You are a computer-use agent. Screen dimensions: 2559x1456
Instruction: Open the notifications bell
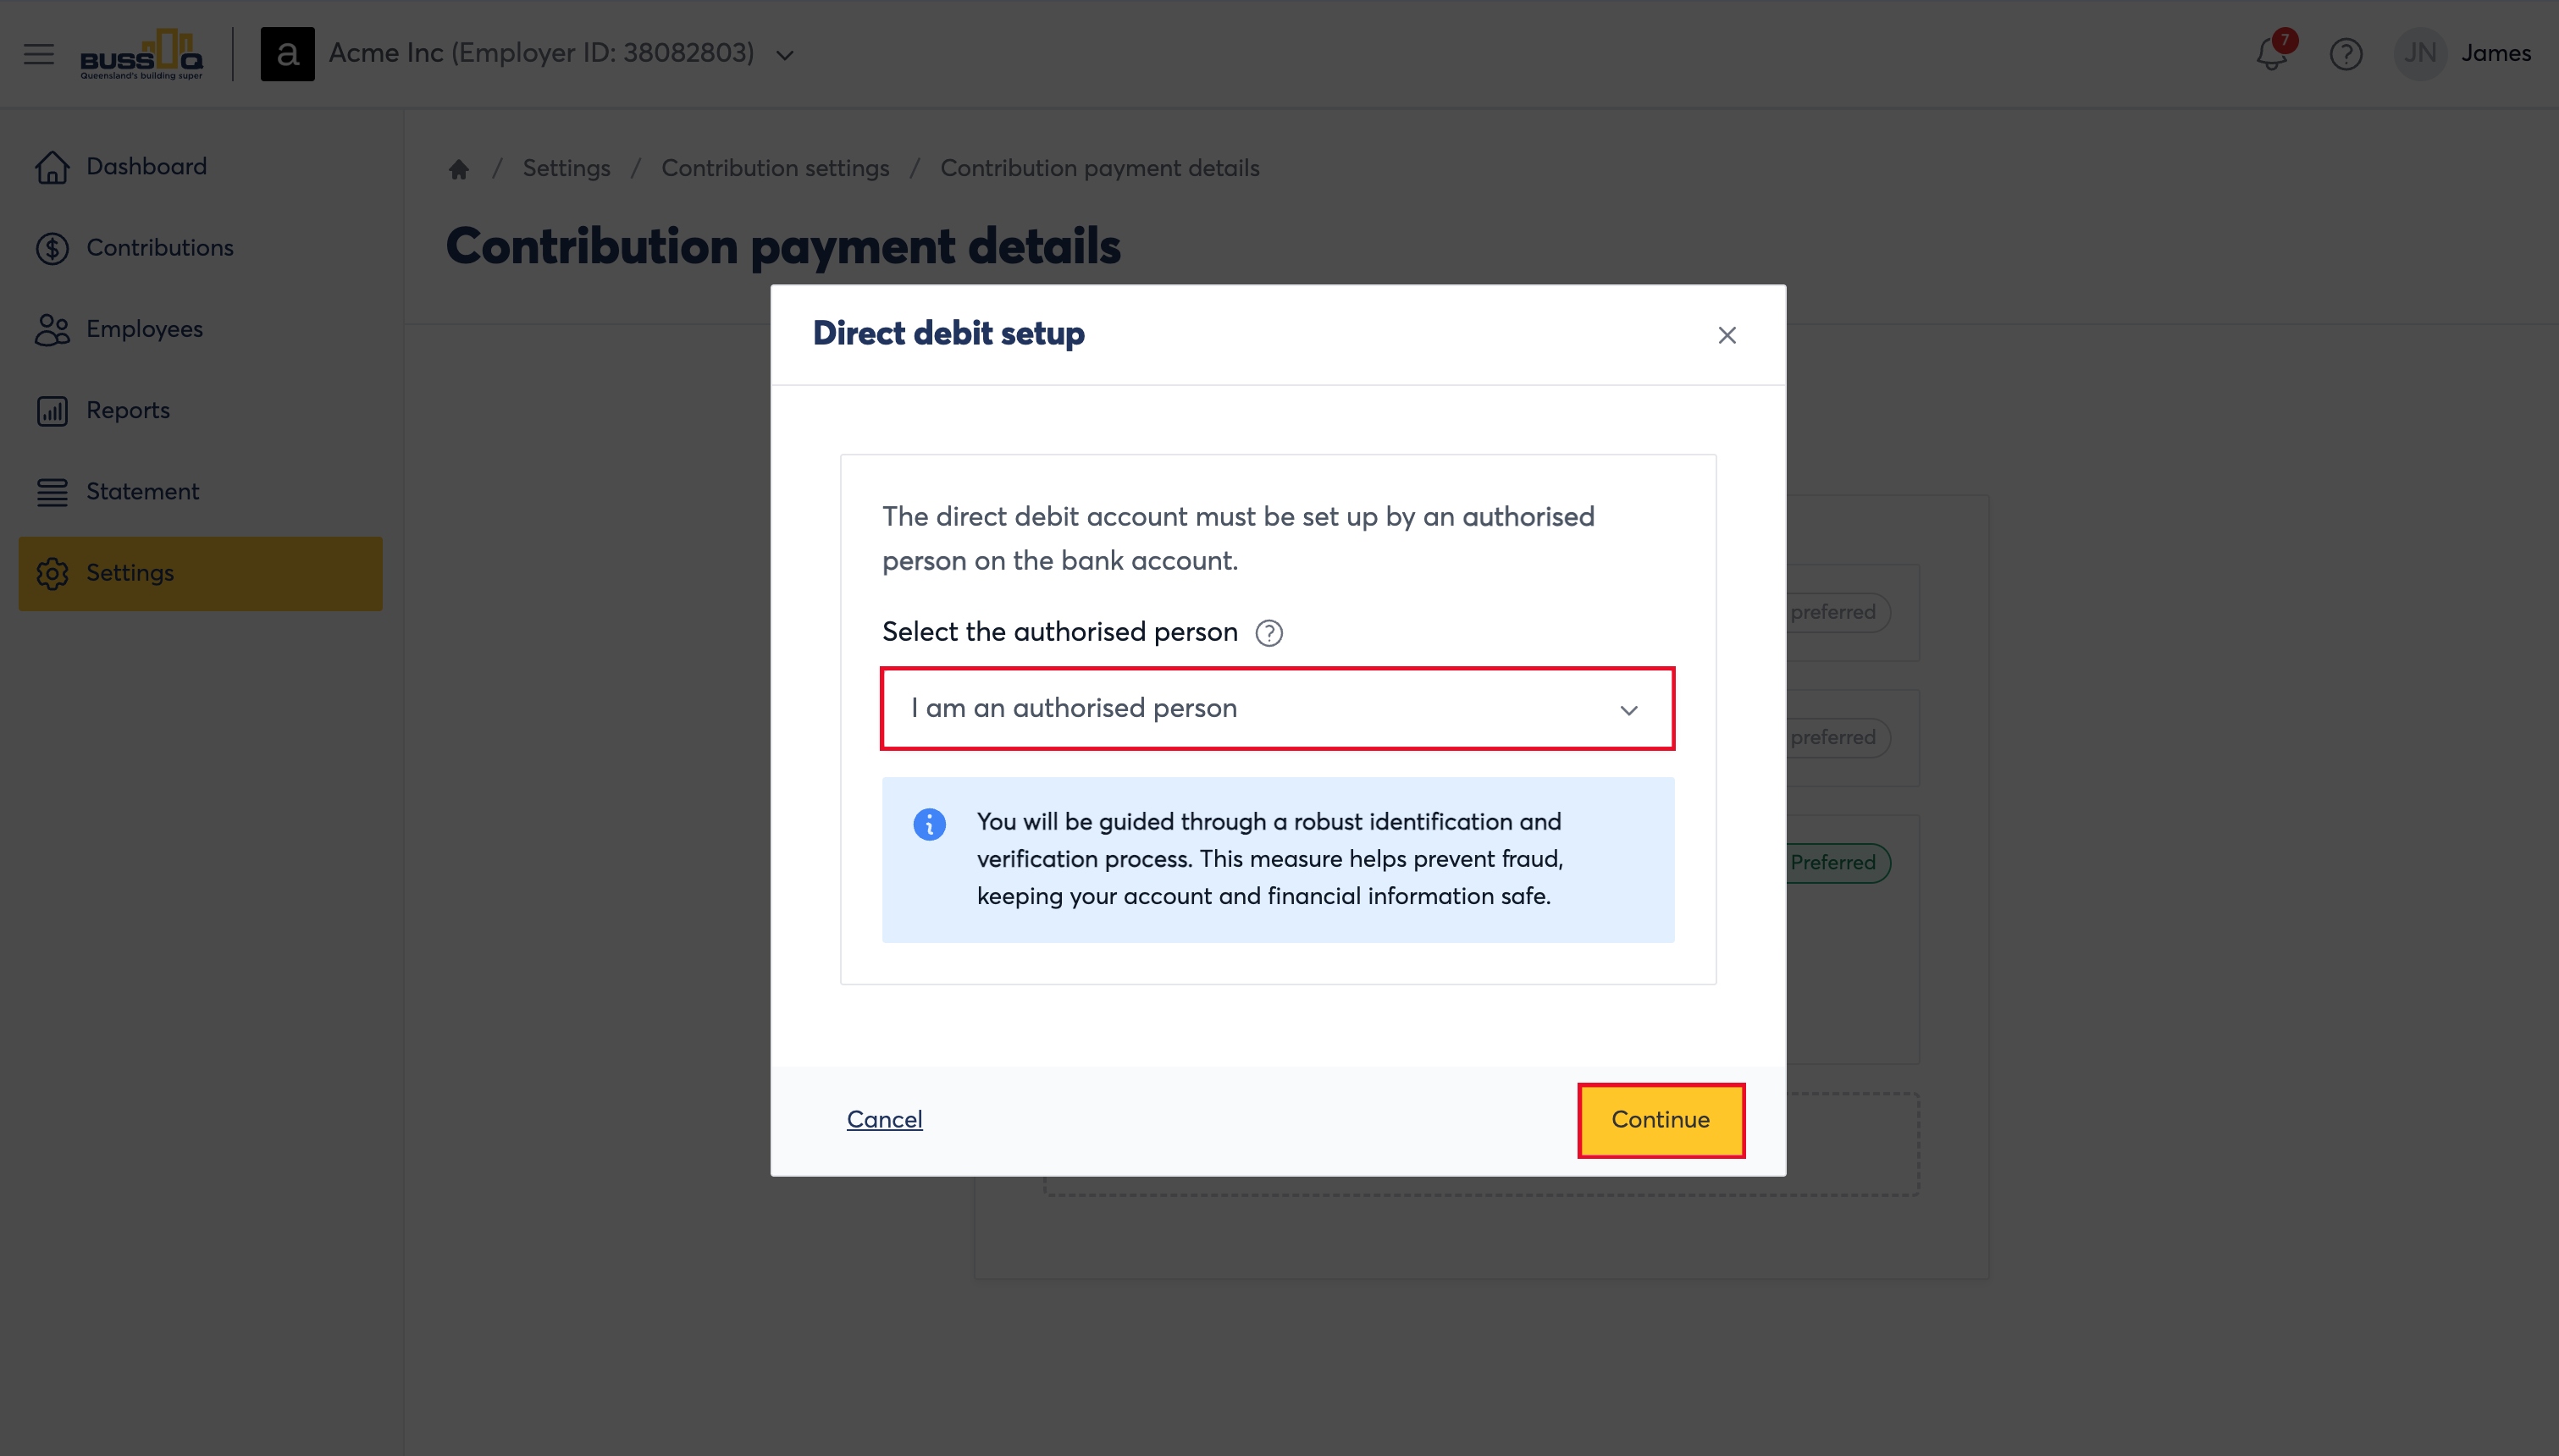point(2272,53)
